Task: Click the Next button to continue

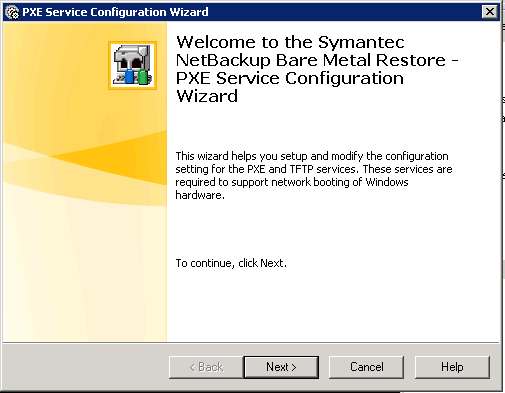Action: pyautogui.click(x=281, y=367)
